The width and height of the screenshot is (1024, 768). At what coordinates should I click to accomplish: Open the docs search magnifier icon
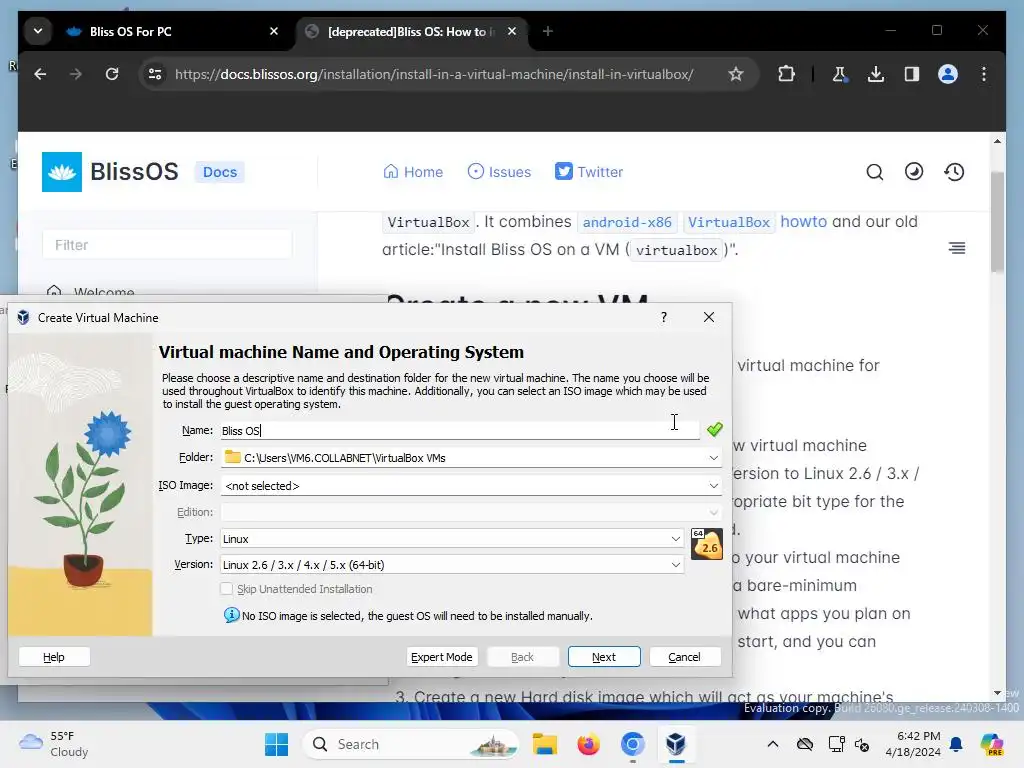(874, 172)
